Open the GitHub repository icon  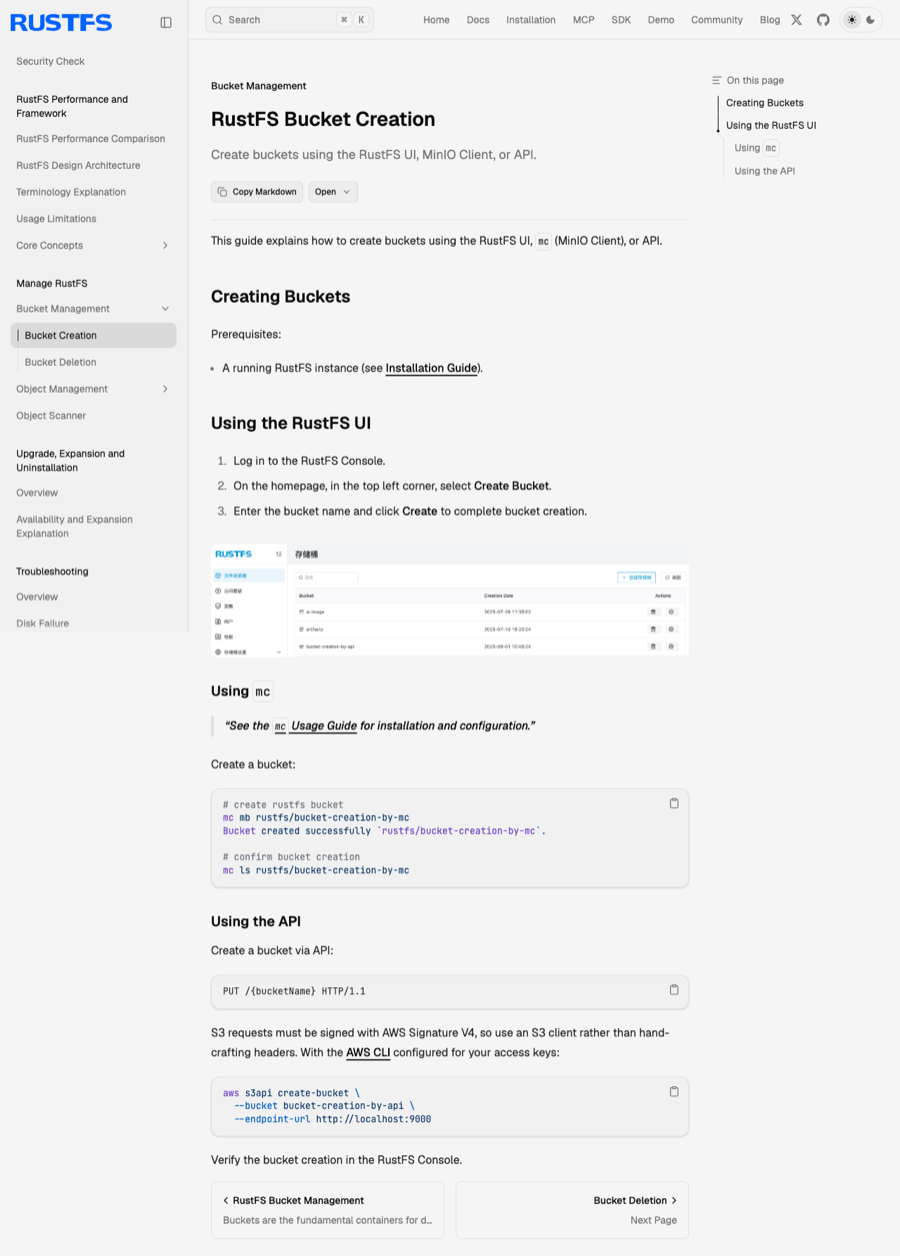[x=823, y=20]
